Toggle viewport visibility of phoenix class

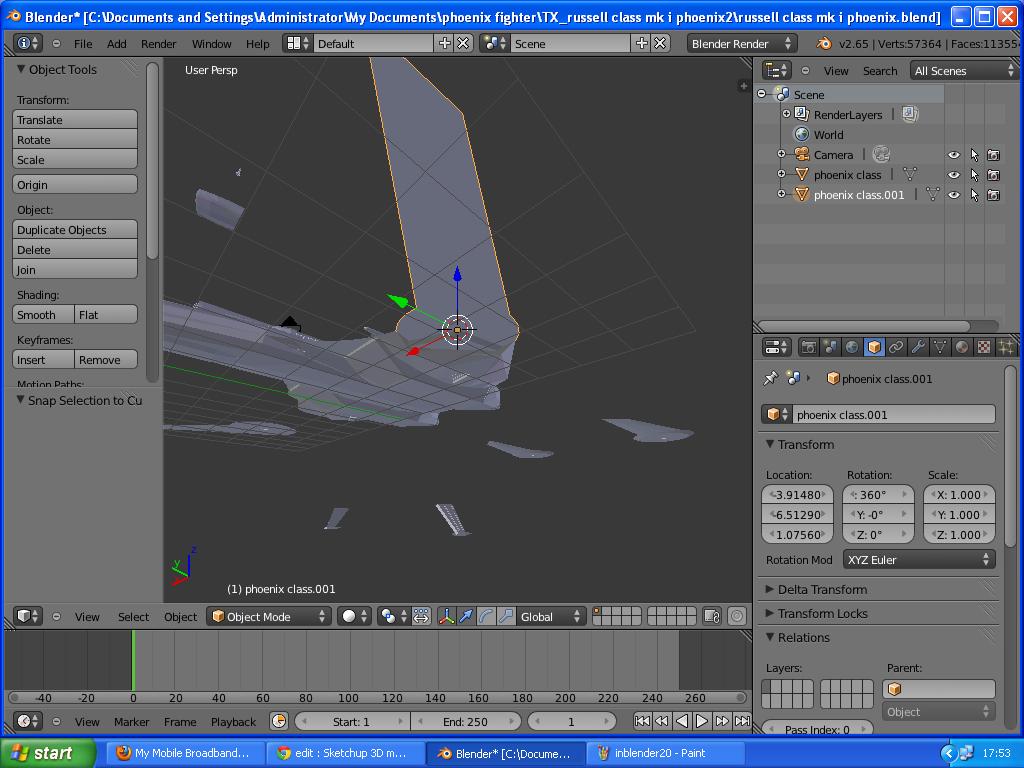point(953,174)
